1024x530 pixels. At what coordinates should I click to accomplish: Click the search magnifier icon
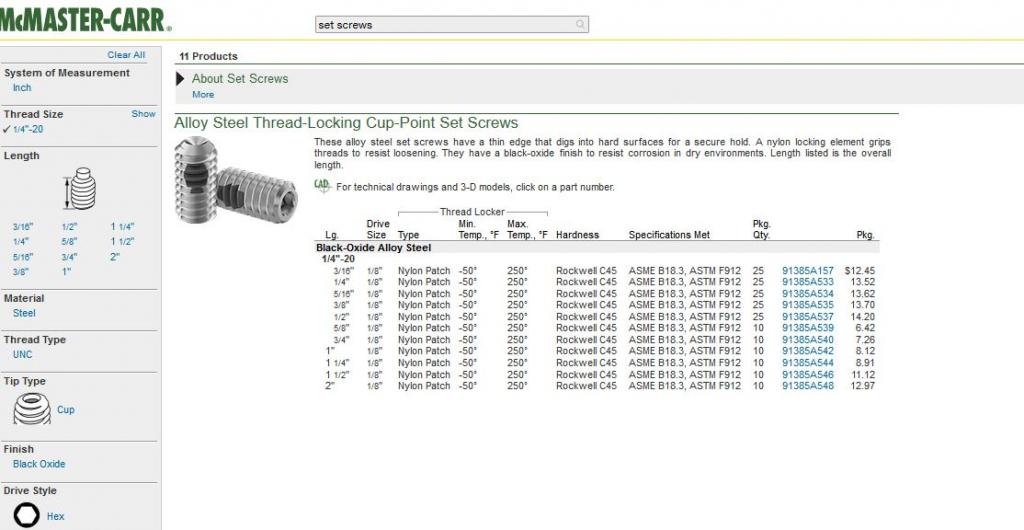tap(580, 25)
